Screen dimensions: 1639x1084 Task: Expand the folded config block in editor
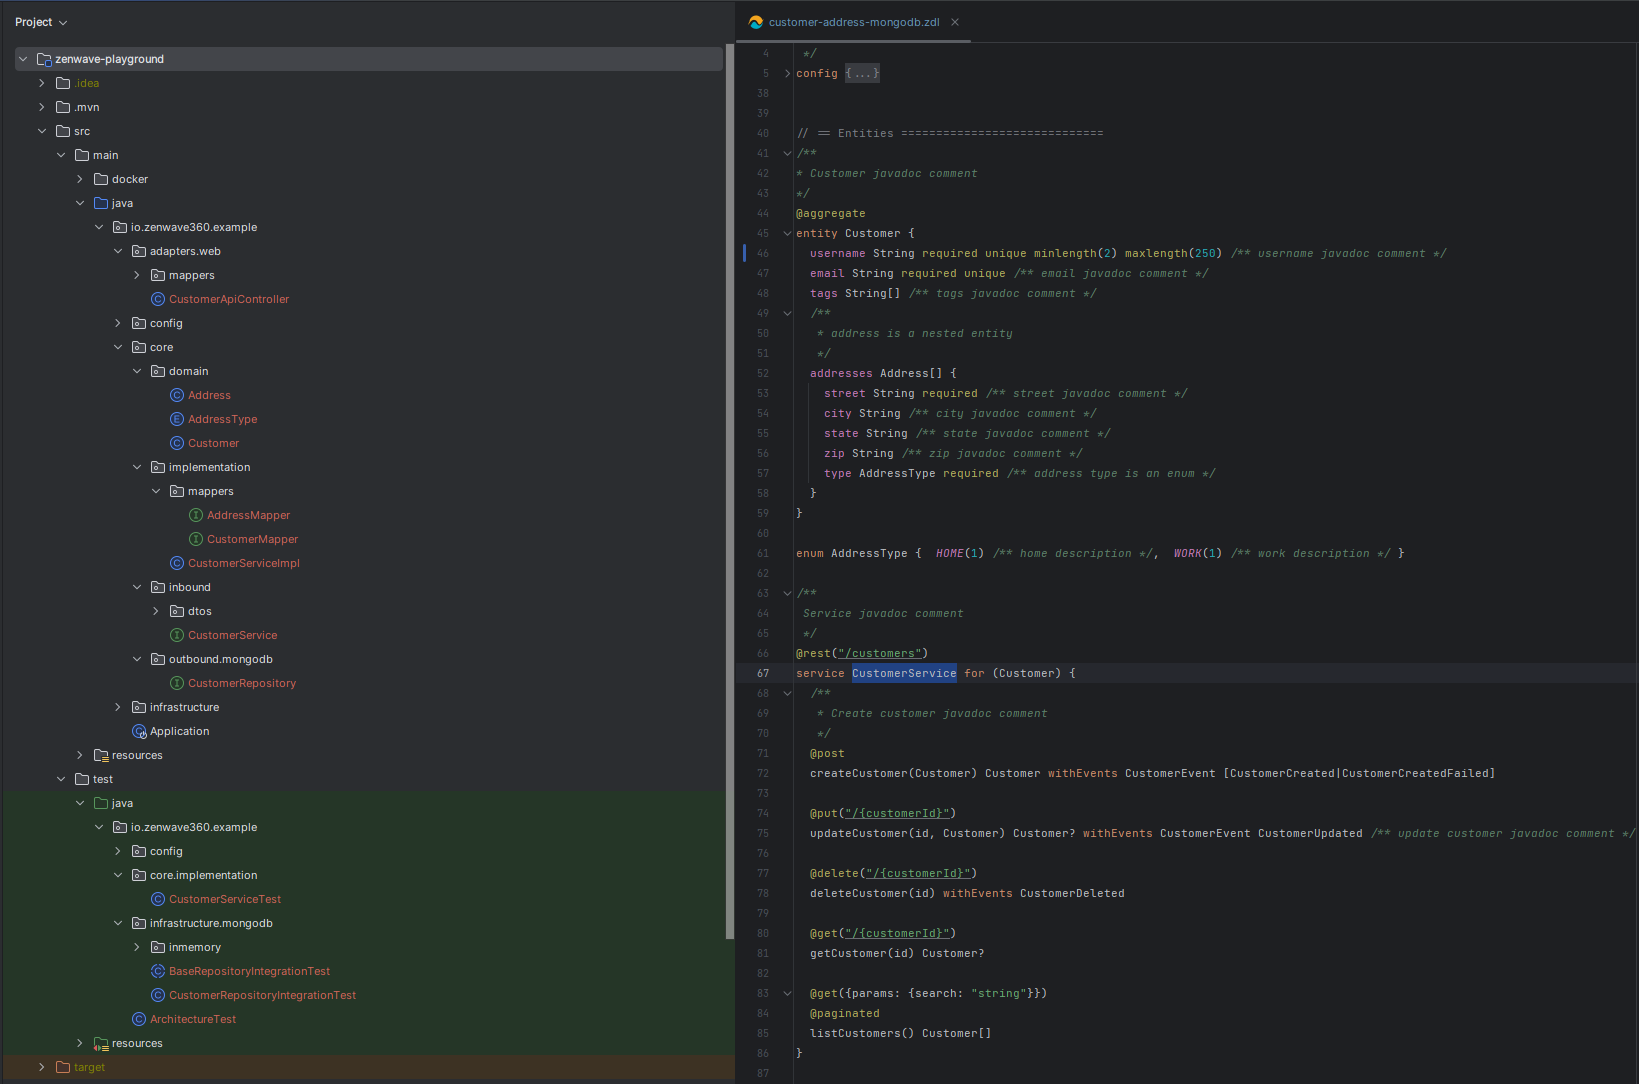point(787,73)
